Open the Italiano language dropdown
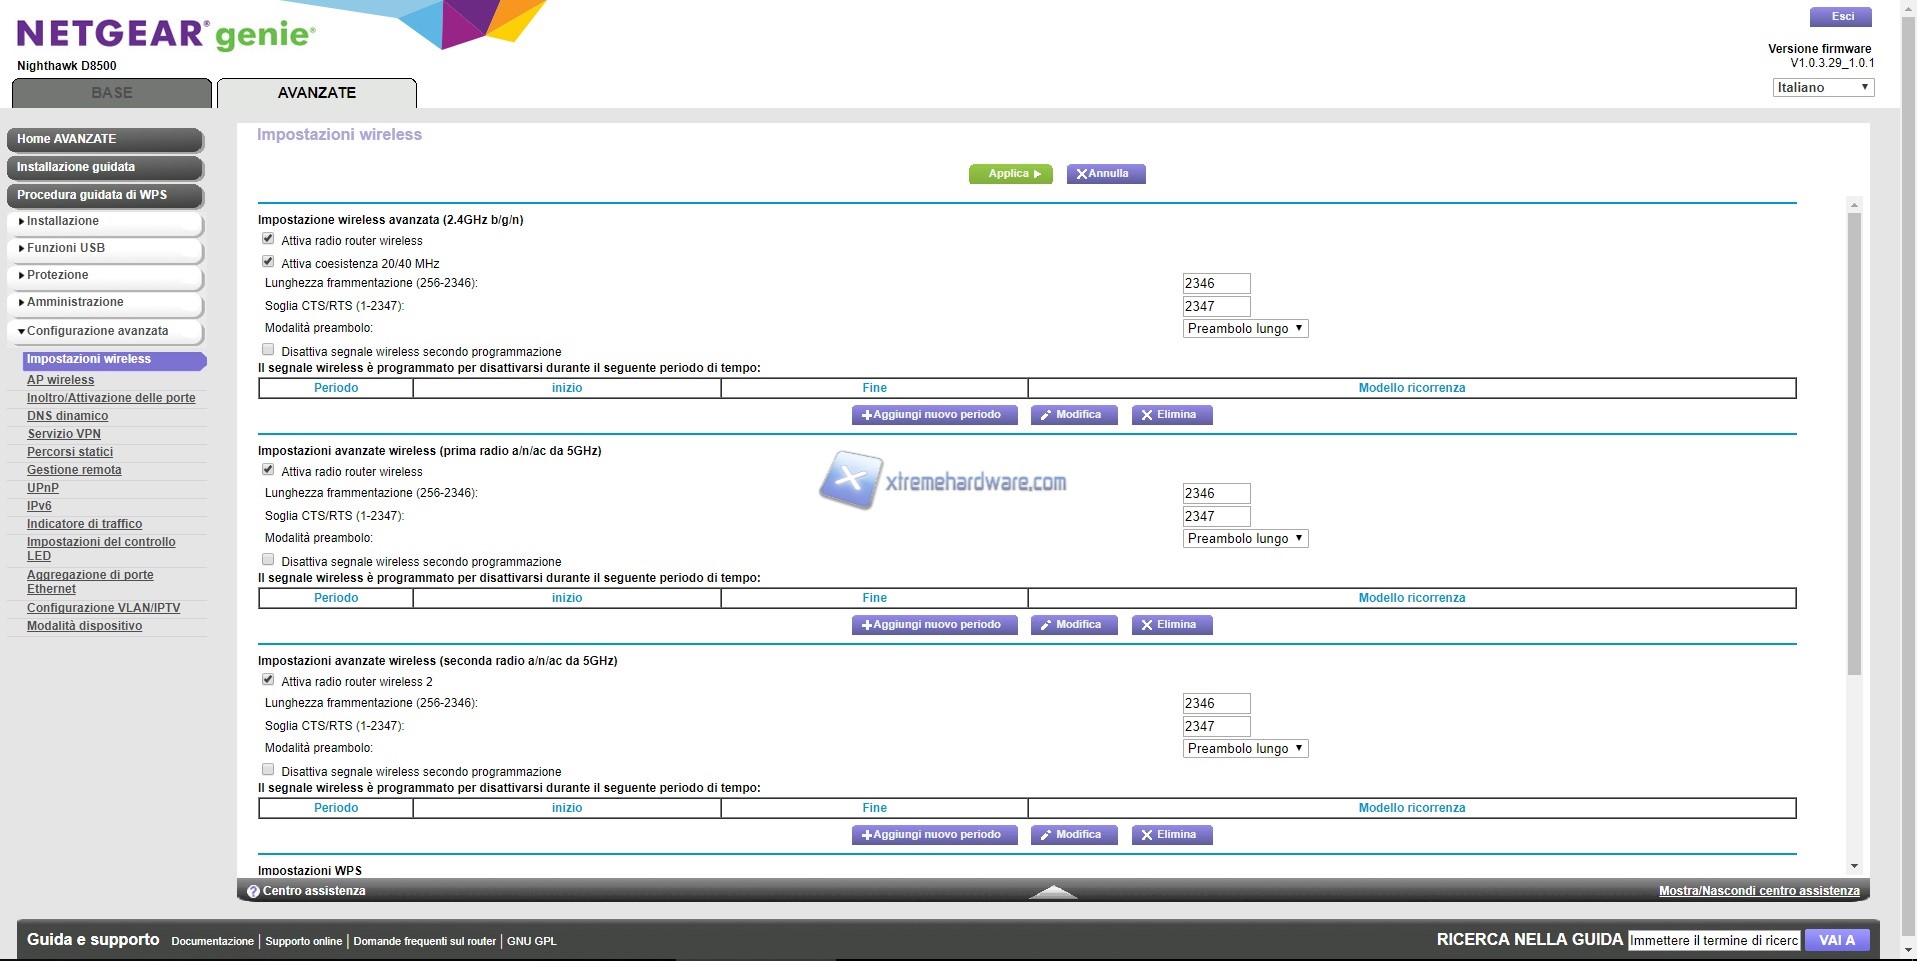Image resolution: width=1917 pixels, height=961 pixels. point(1822,88)
